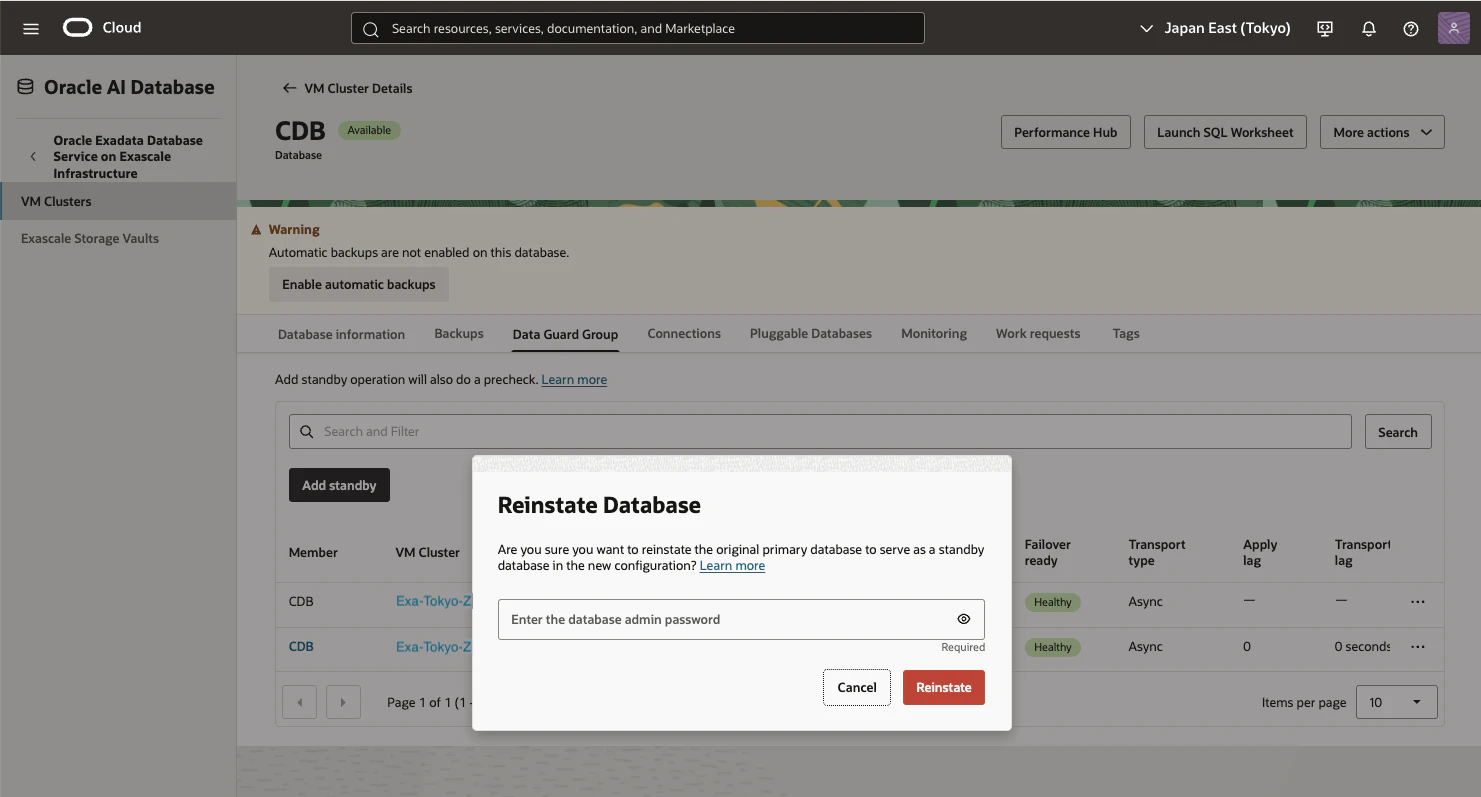The image size is (1481, 797).
Task: Click the next page arrow
Action: coord(343,702)
